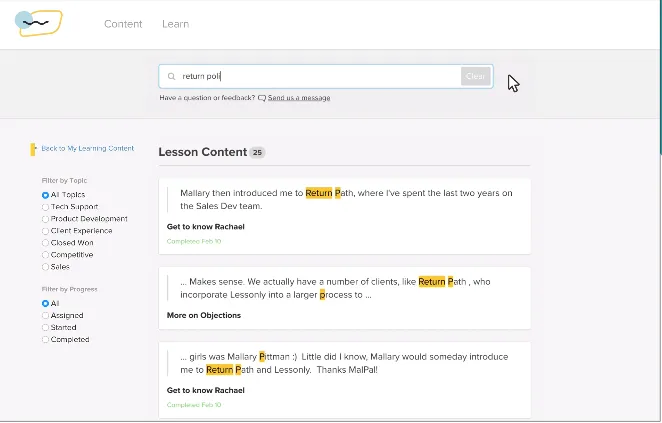Click the 'Mallary then introduced me' snippet
The height and width of the screenshot is (423, 662).
click(x=346, y=199)
